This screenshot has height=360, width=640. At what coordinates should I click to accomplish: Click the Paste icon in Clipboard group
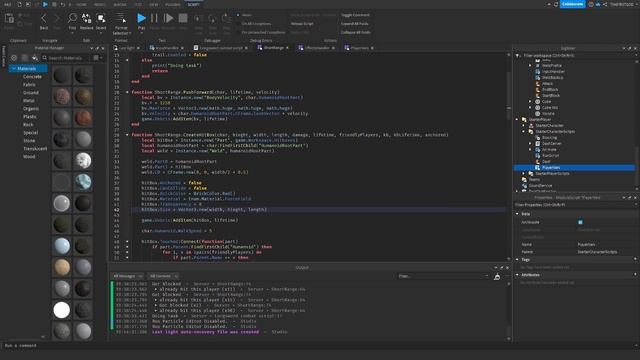click(9, 19)
